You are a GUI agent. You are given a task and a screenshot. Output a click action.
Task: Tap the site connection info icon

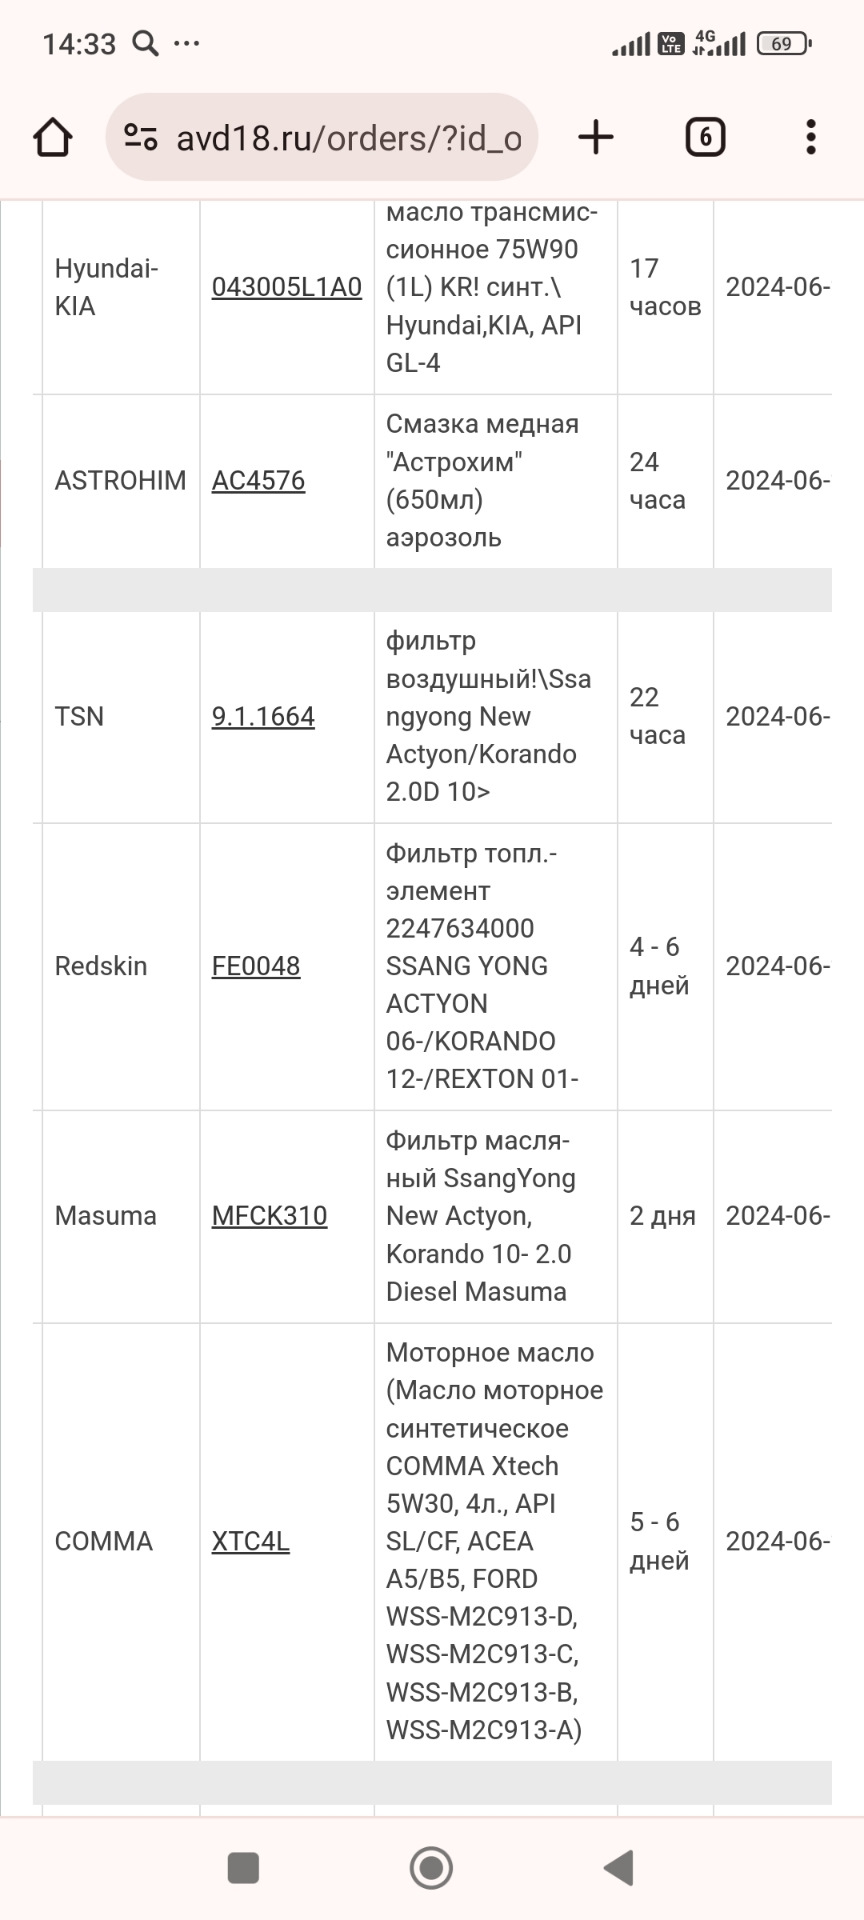click(x=140, y=137)
